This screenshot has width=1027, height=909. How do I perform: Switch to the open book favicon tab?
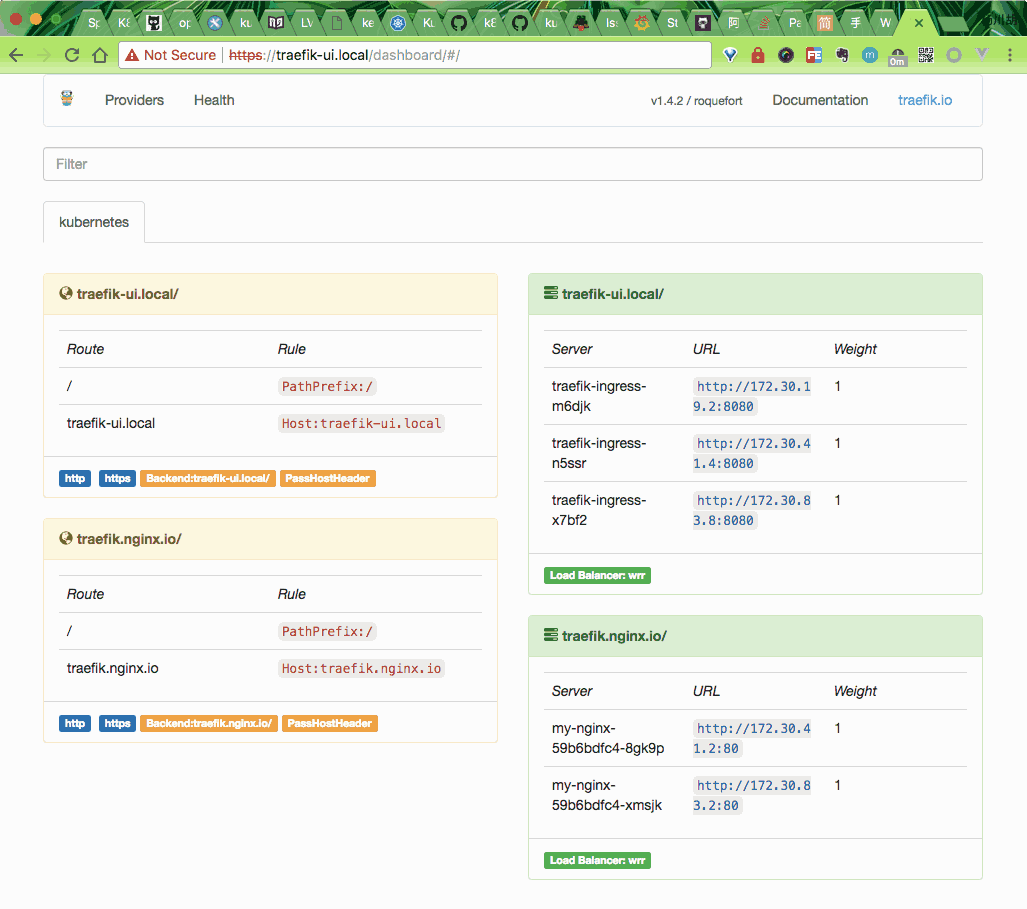276,23
